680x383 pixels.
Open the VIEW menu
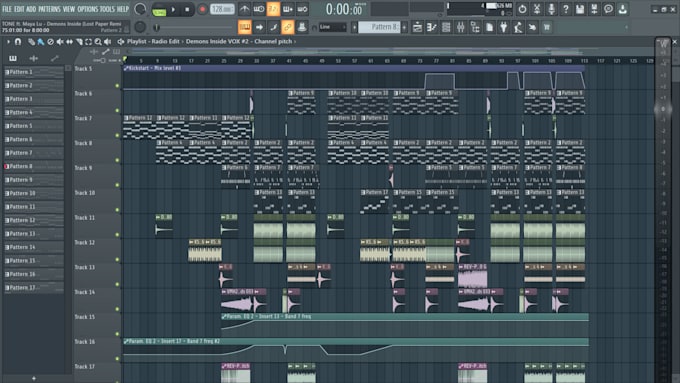coord(69,9)
